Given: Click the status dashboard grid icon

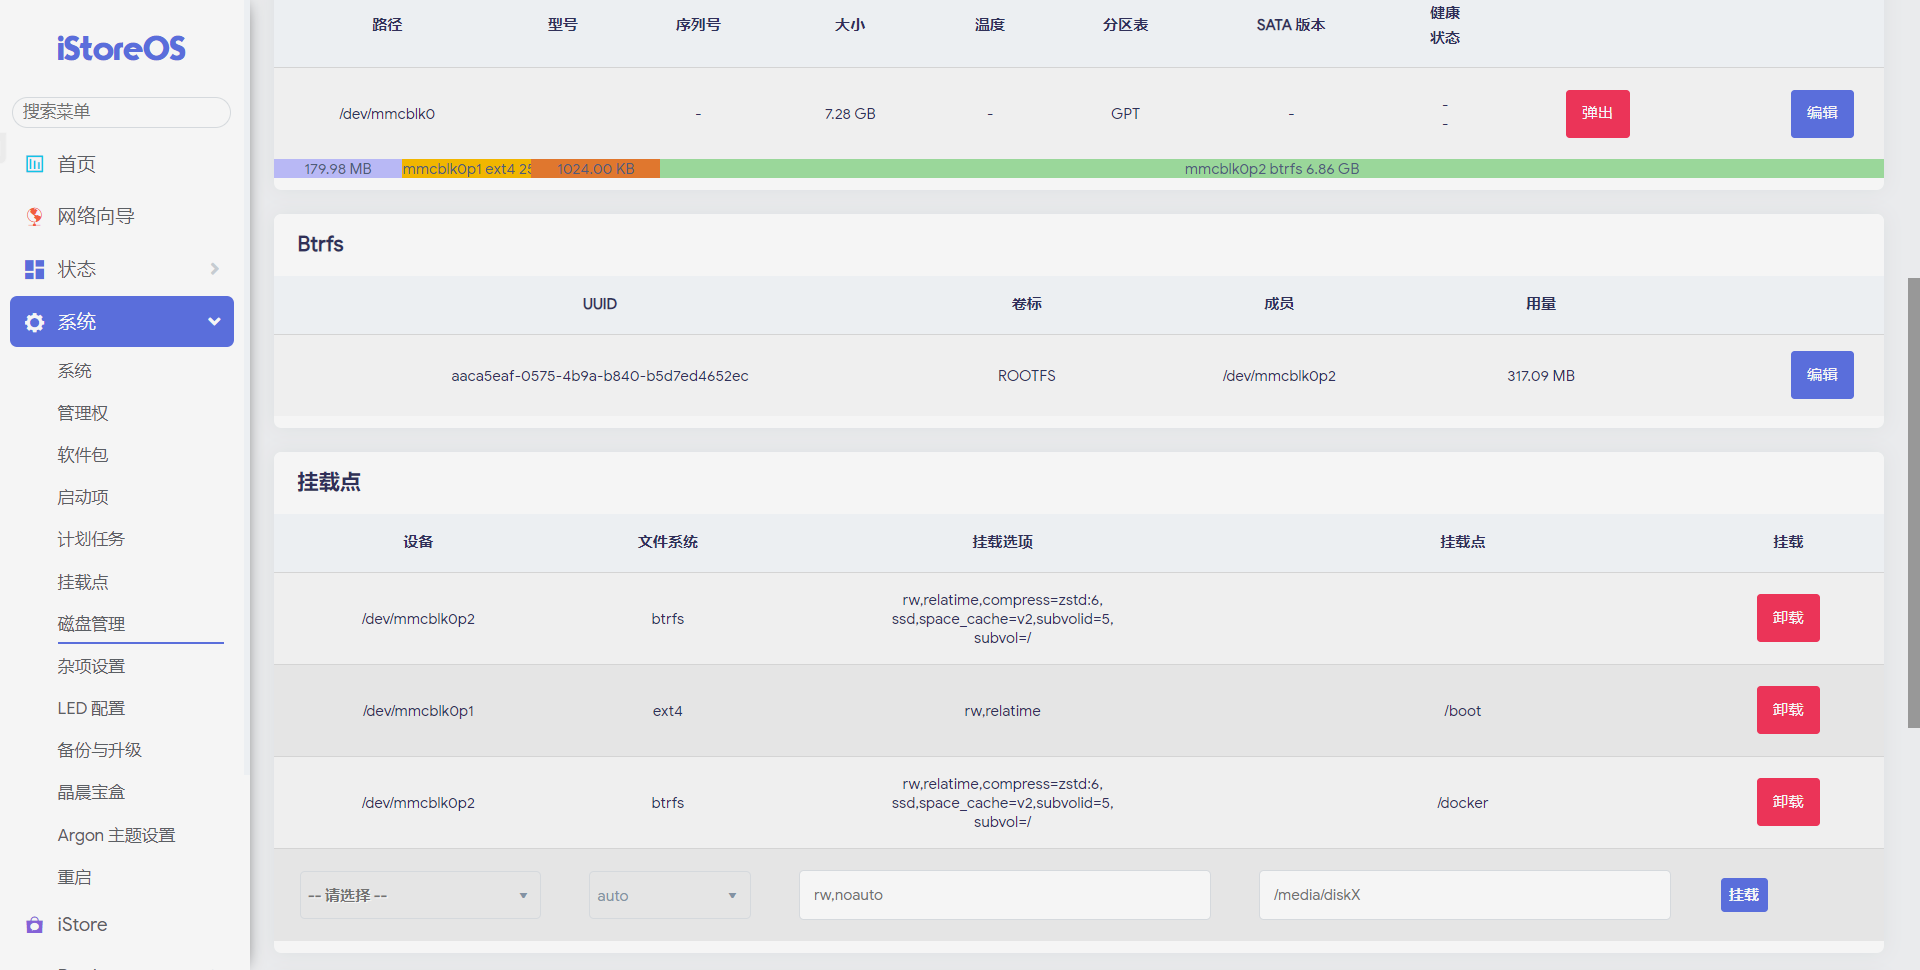Looking at the screenshot, I should point(35,269).
